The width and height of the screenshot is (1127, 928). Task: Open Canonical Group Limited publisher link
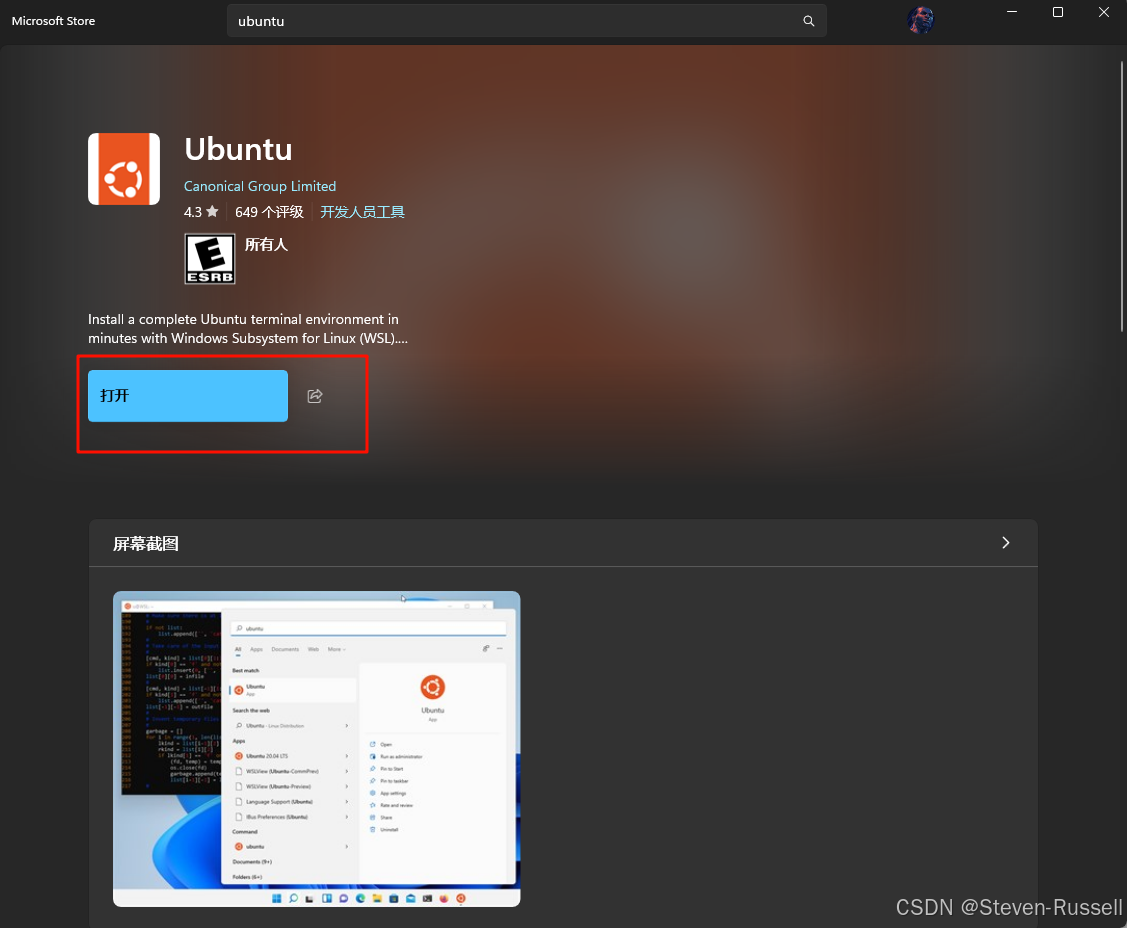click(x=259, y=186)
